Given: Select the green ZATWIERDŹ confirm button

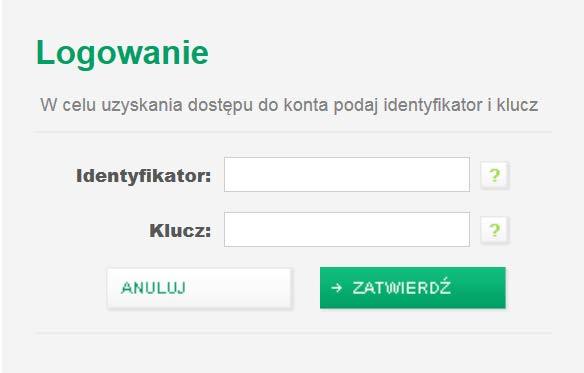Looking at the screenshot, I should [413, 288].
